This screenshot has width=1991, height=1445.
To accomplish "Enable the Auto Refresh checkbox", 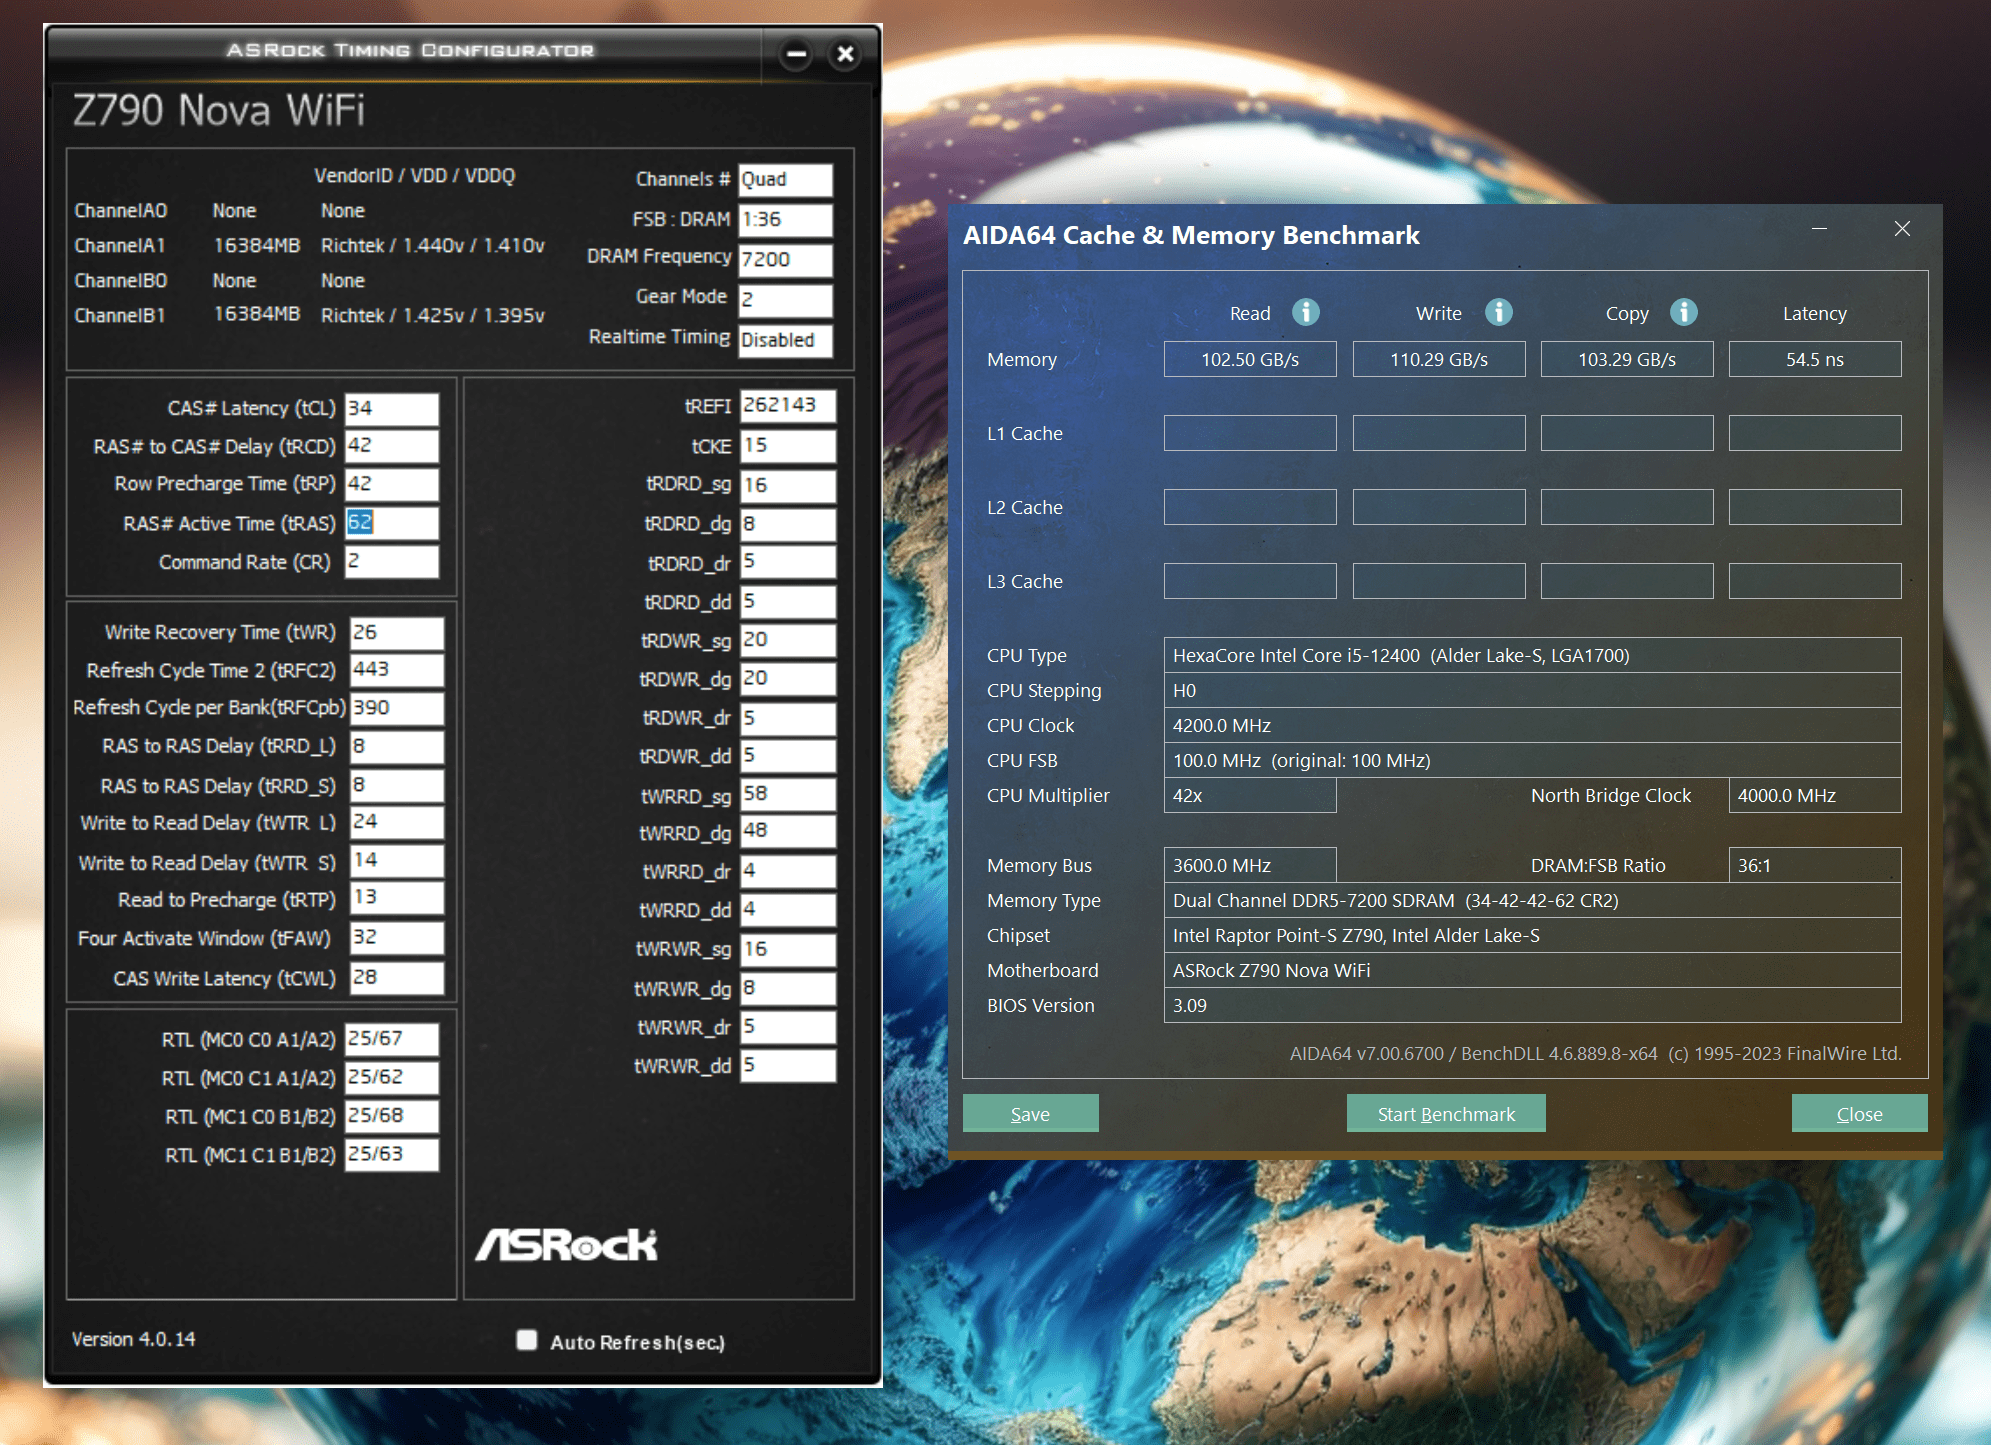I will (527, 1340).
